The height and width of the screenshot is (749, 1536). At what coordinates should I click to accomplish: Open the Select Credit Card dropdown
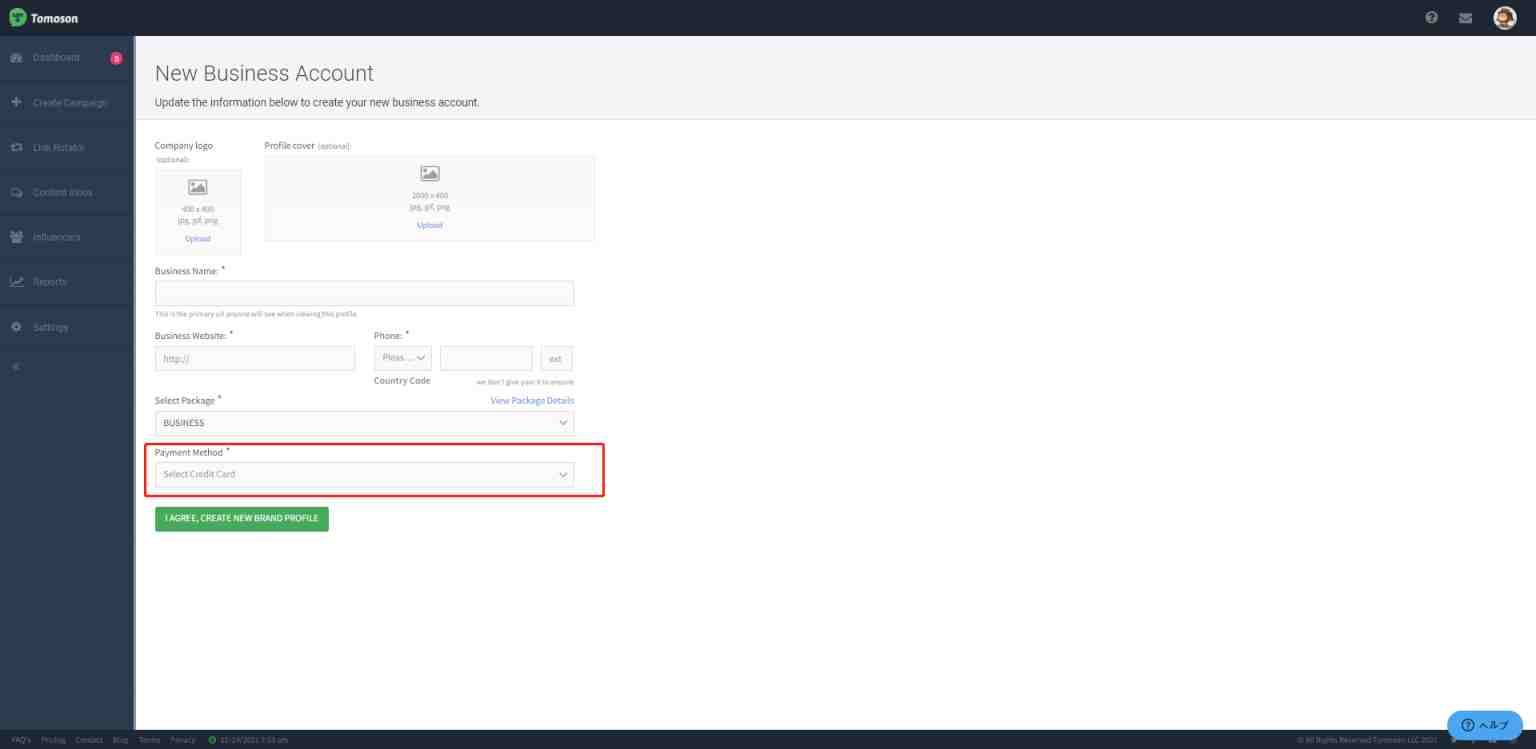(364, 474)
